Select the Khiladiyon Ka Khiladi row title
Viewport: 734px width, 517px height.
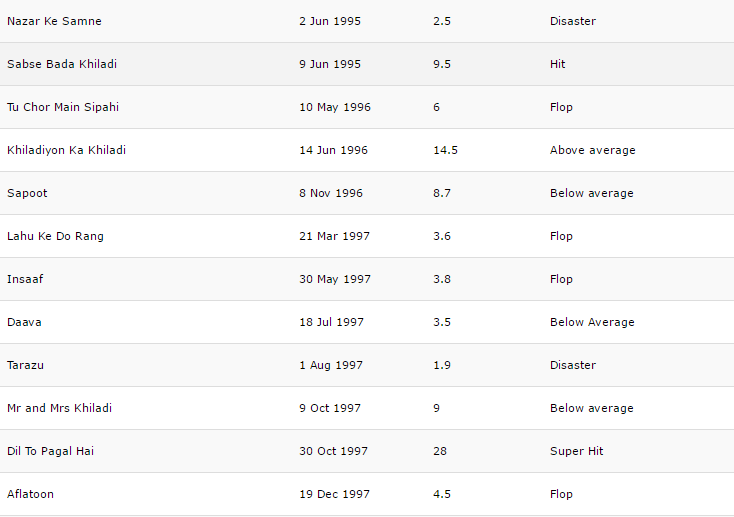(66, 150)
